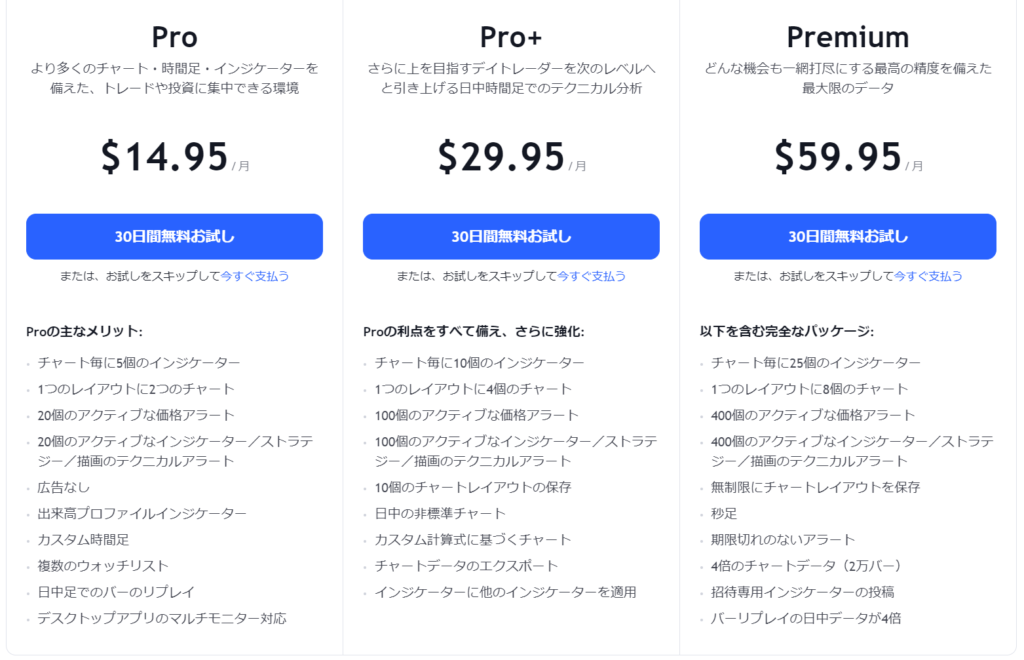Screen dimensions: 1024x660
Task: Select the Premium plan heading
Action: pyautogui.click(x=848, y=37)
